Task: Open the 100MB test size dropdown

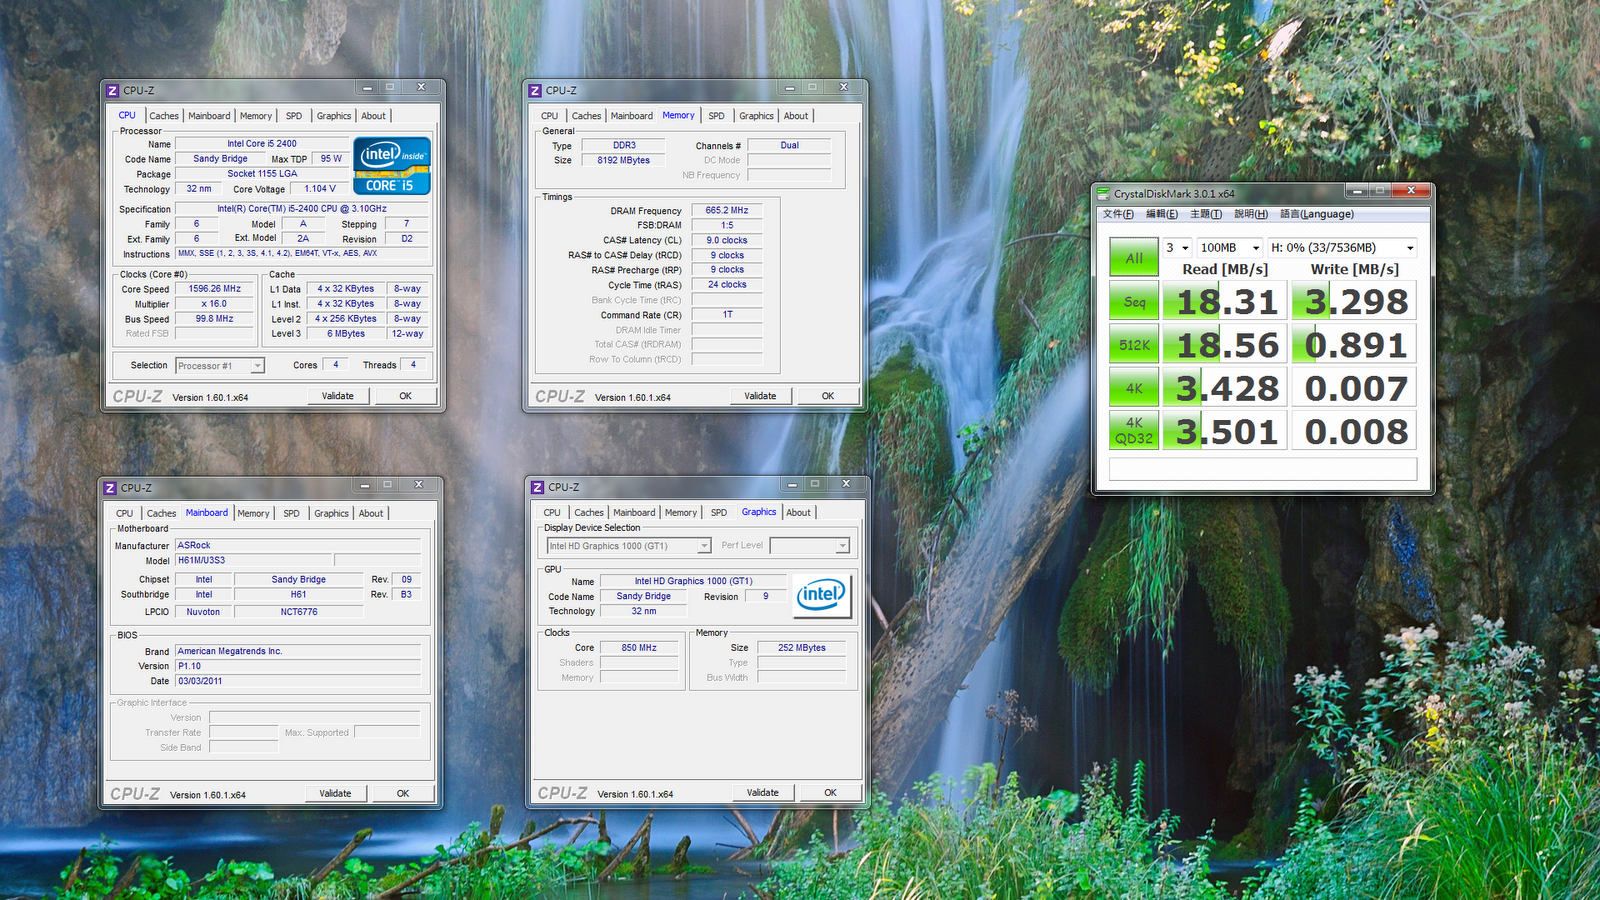Action: click(x=1230, y=248)
